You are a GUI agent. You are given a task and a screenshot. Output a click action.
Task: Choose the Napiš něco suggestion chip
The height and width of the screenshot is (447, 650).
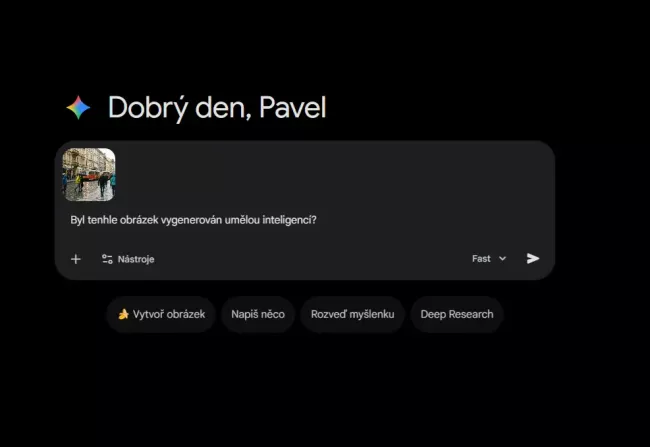258,314
